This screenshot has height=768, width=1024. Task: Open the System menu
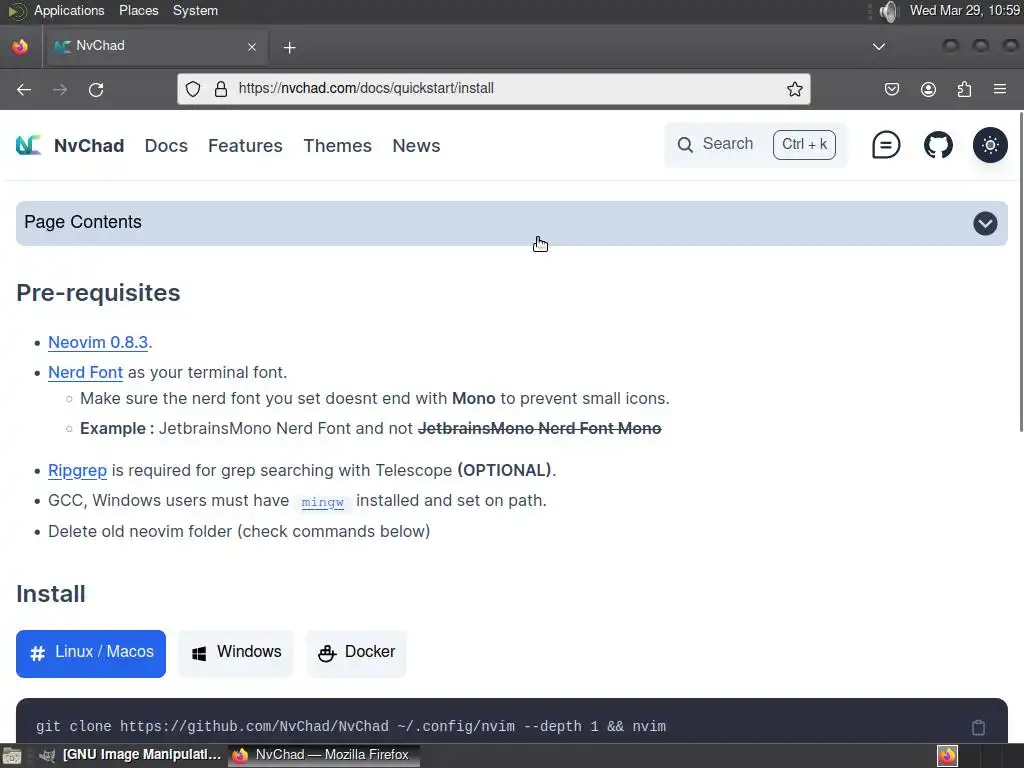pyautogui.click(x=195, y=10)
